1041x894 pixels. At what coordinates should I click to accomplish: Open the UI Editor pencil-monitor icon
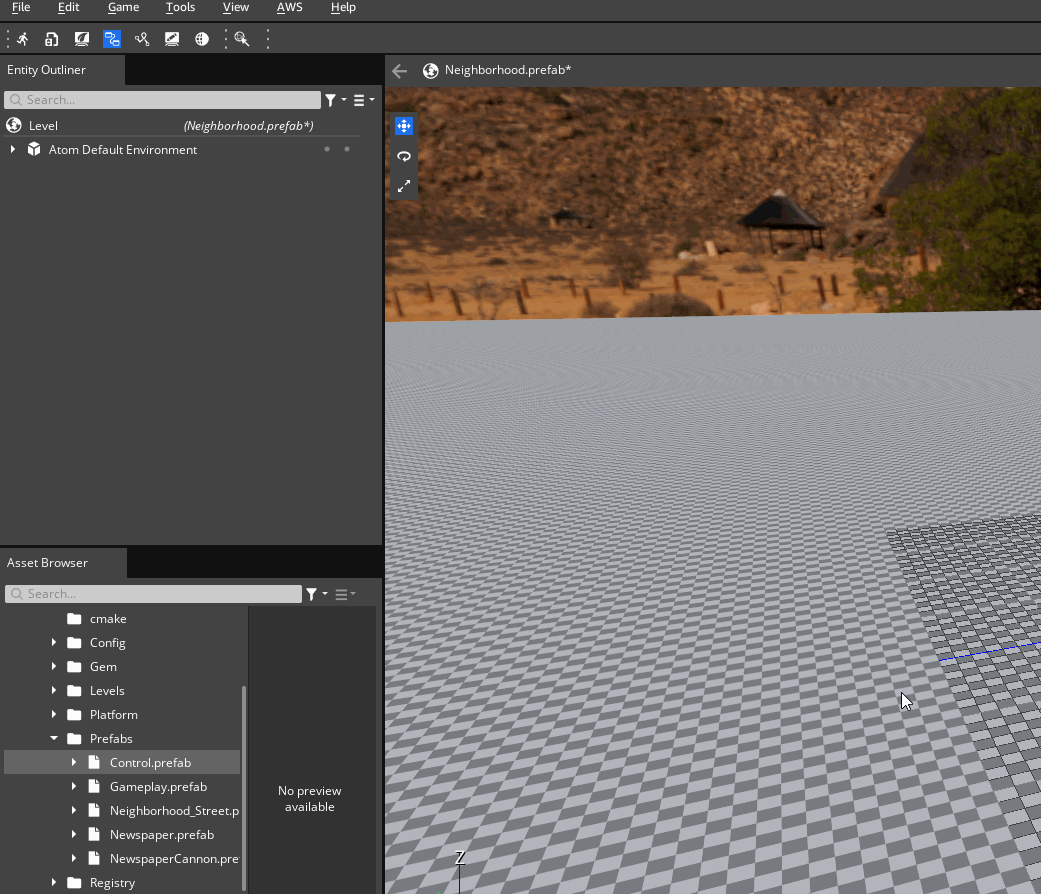(172, 39)
